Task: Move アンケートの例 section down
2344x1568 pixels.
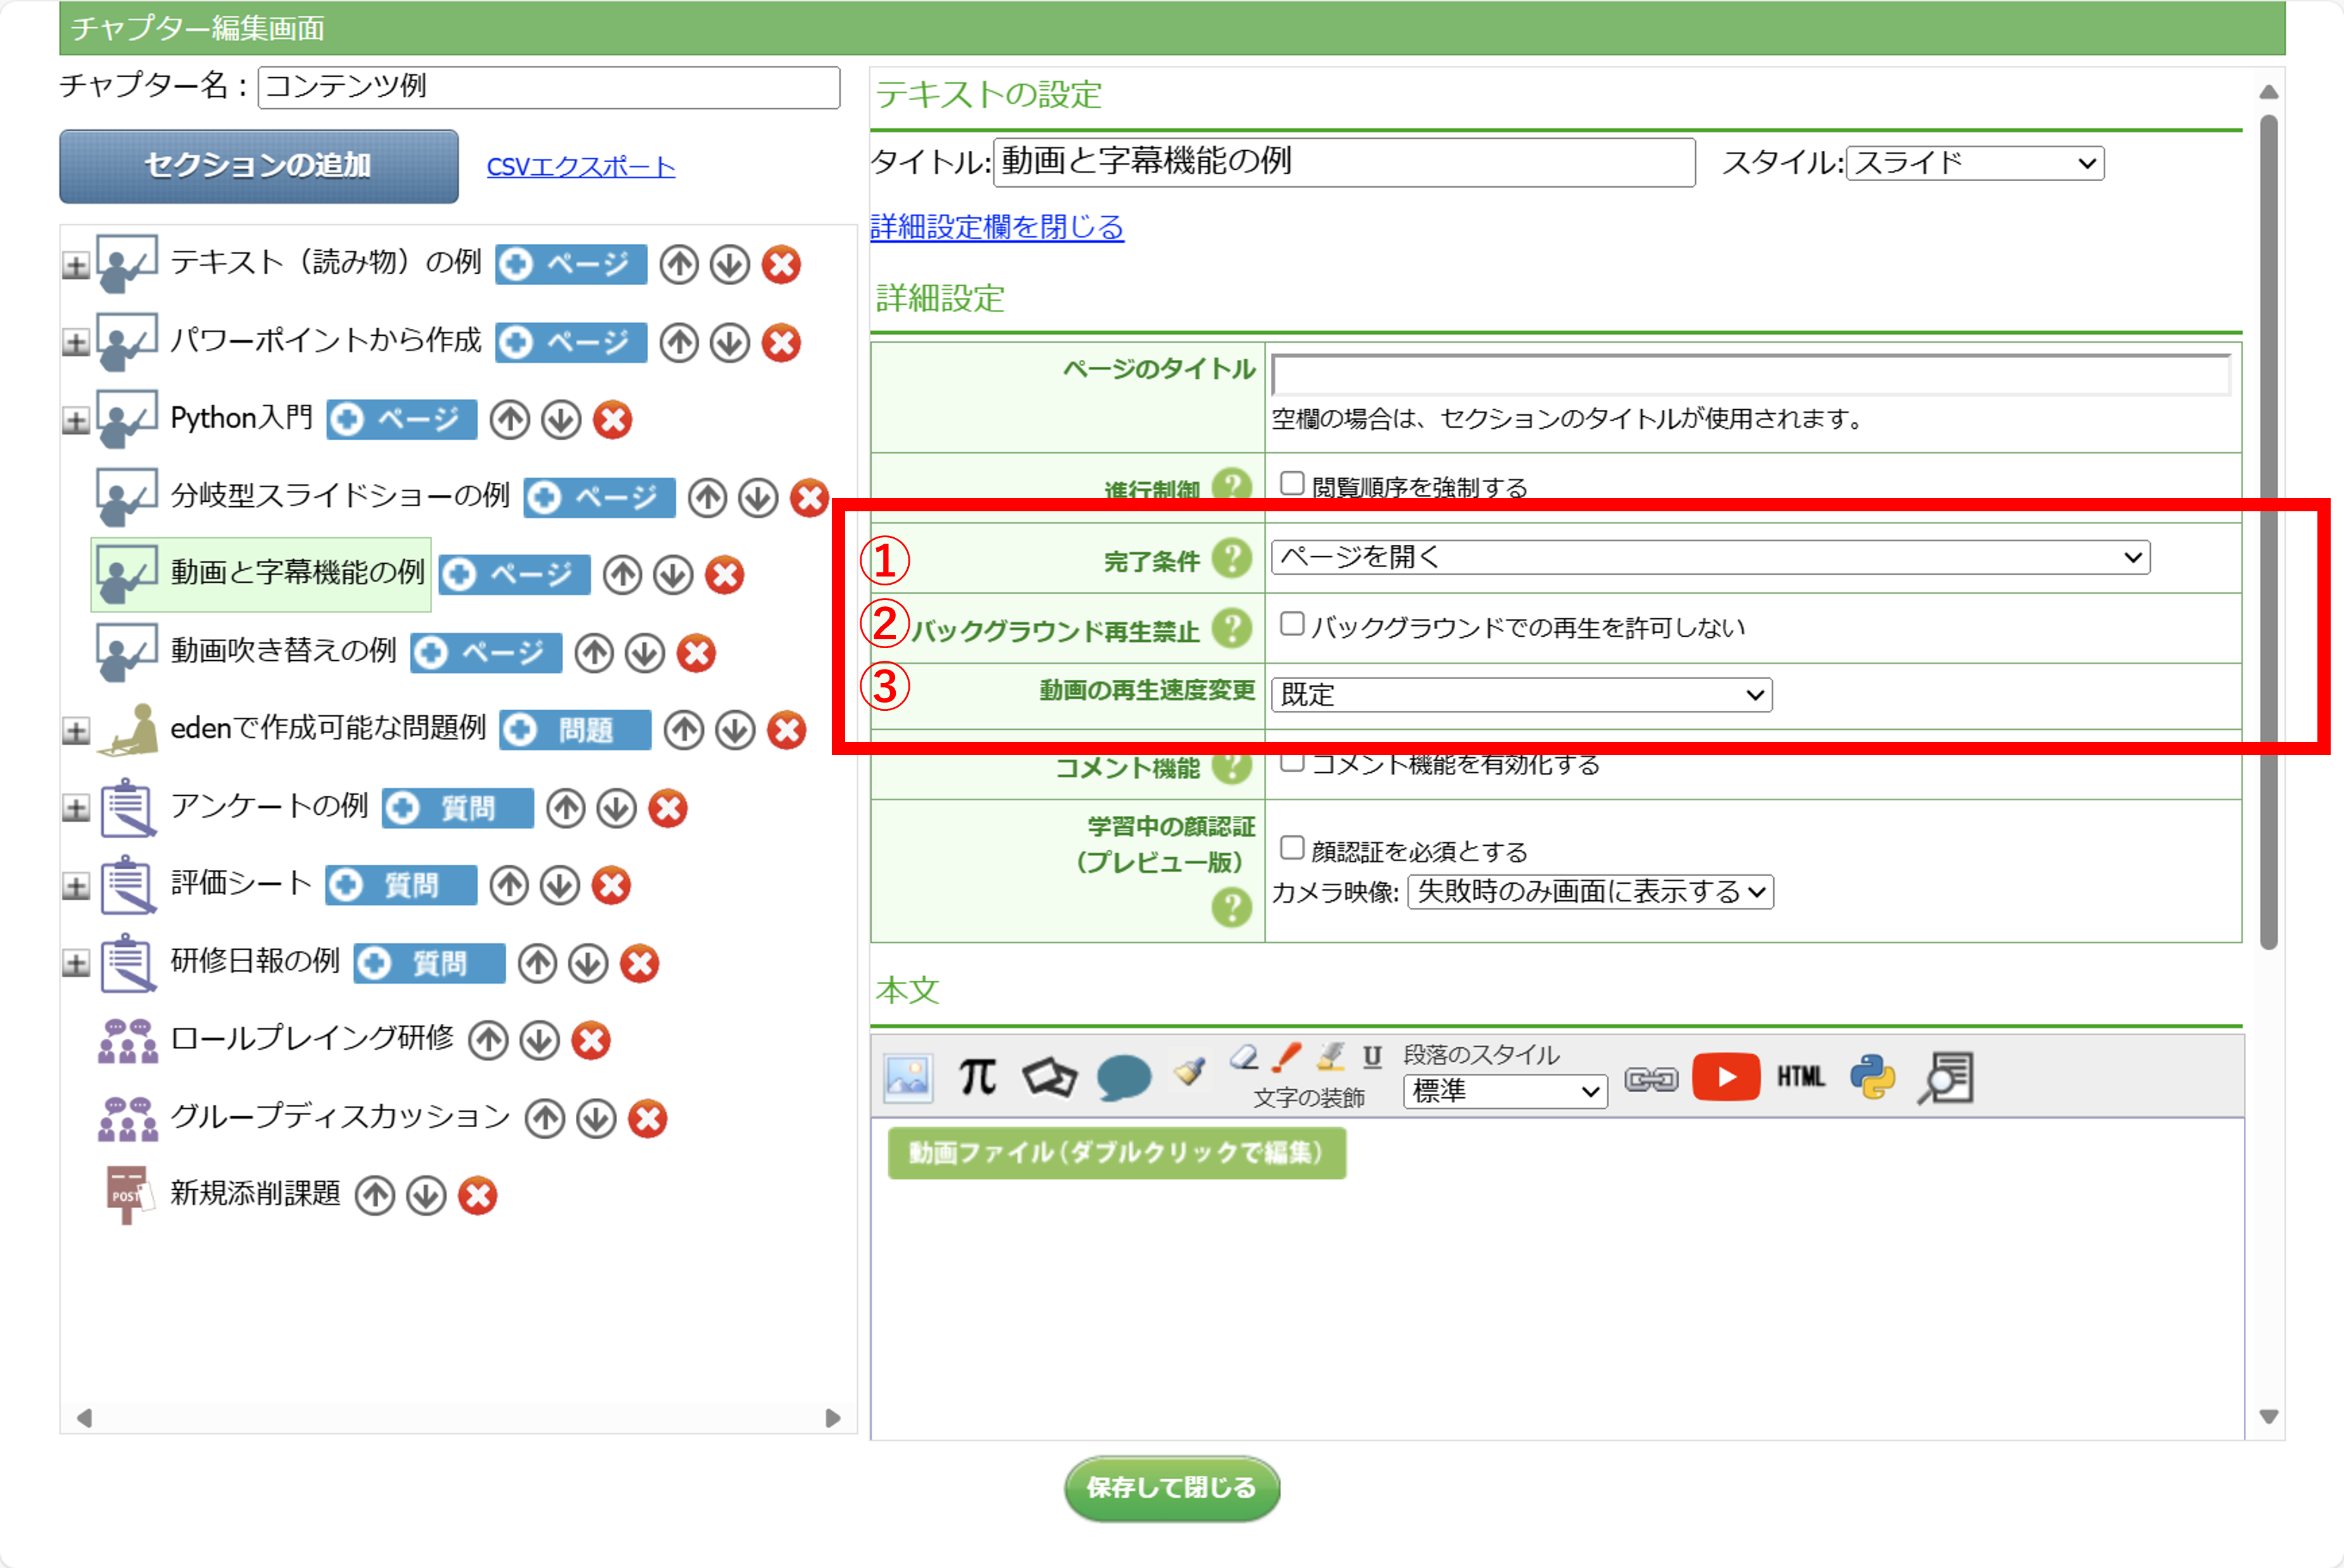Action: [617, 808]
